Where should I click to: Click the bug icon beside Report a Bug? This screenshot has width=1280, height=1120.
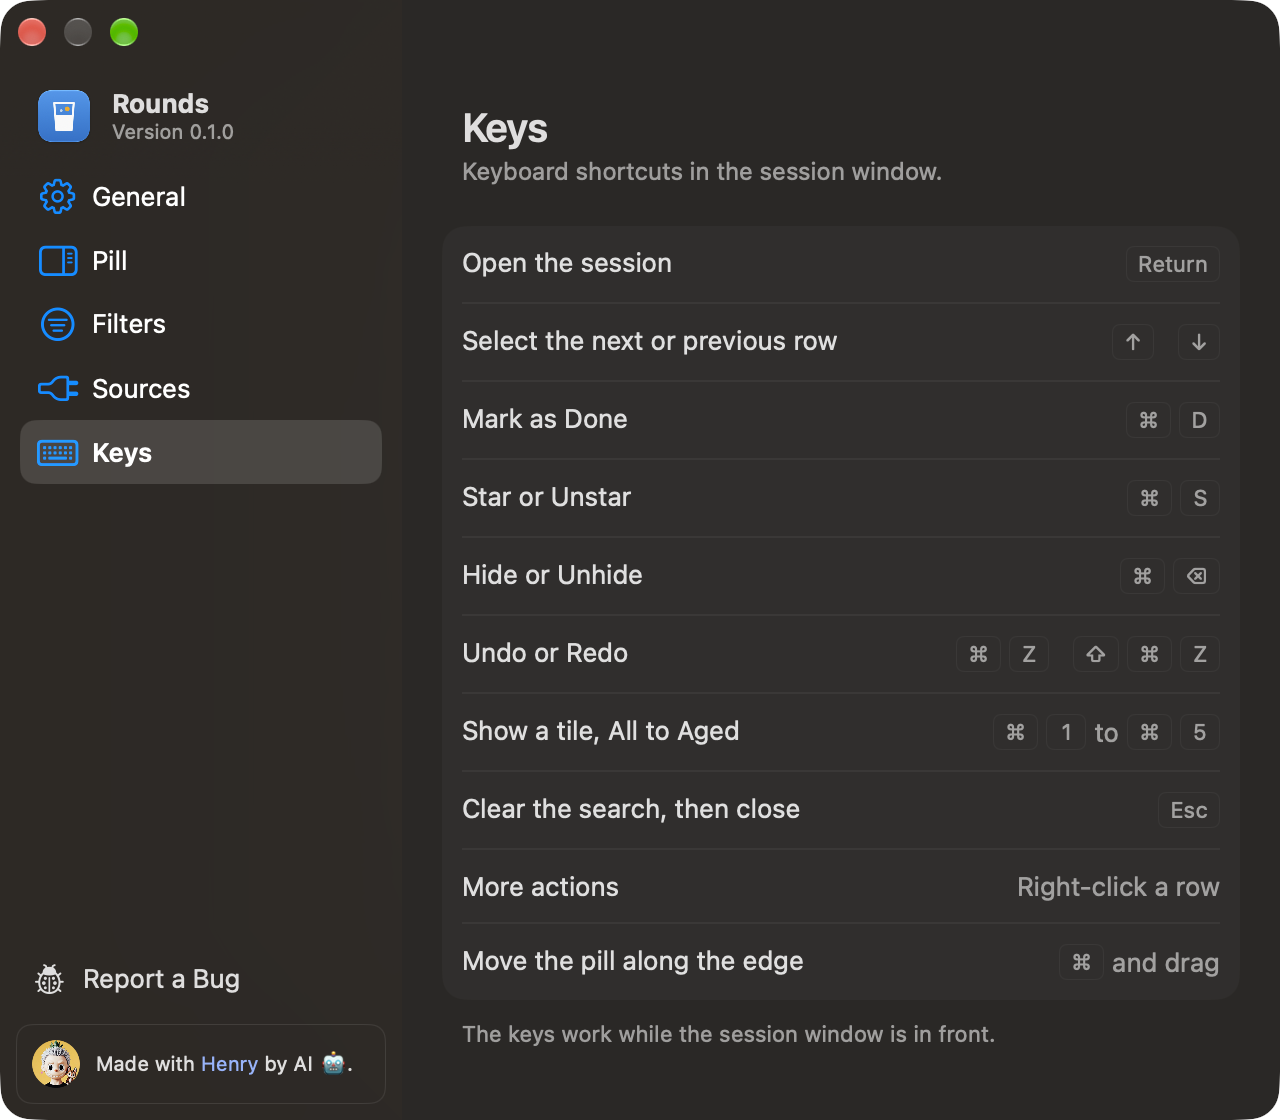click(x=49, y=980)
